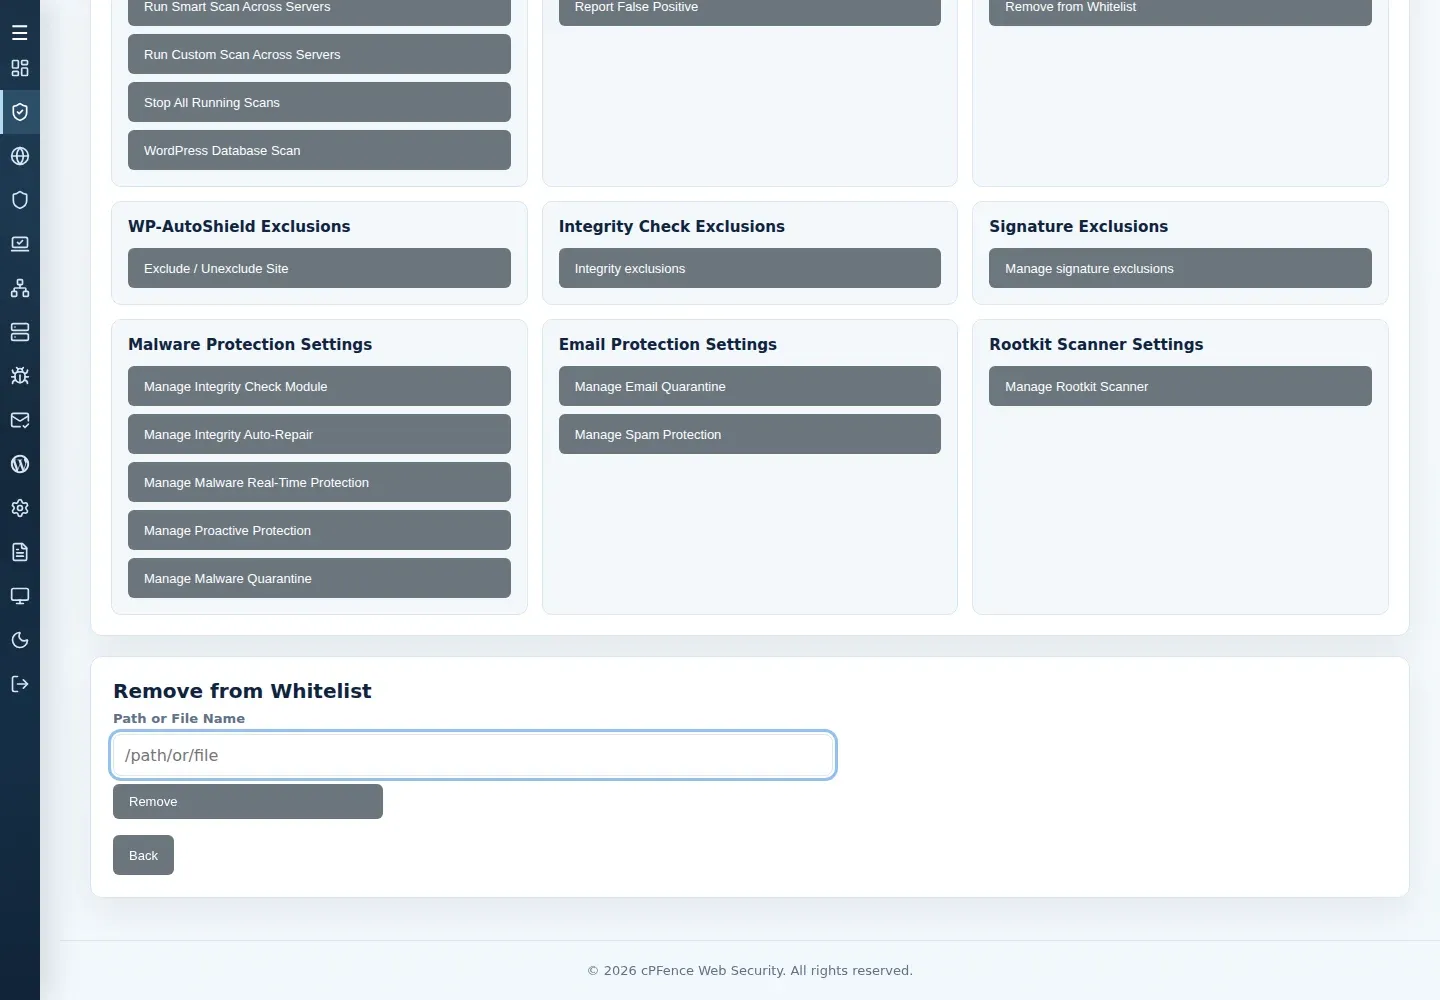The height and width of the screenshot is (1000, 1440).
Task: Open Exclude / Unexclude Site
Action: click(x=319, y=268)
